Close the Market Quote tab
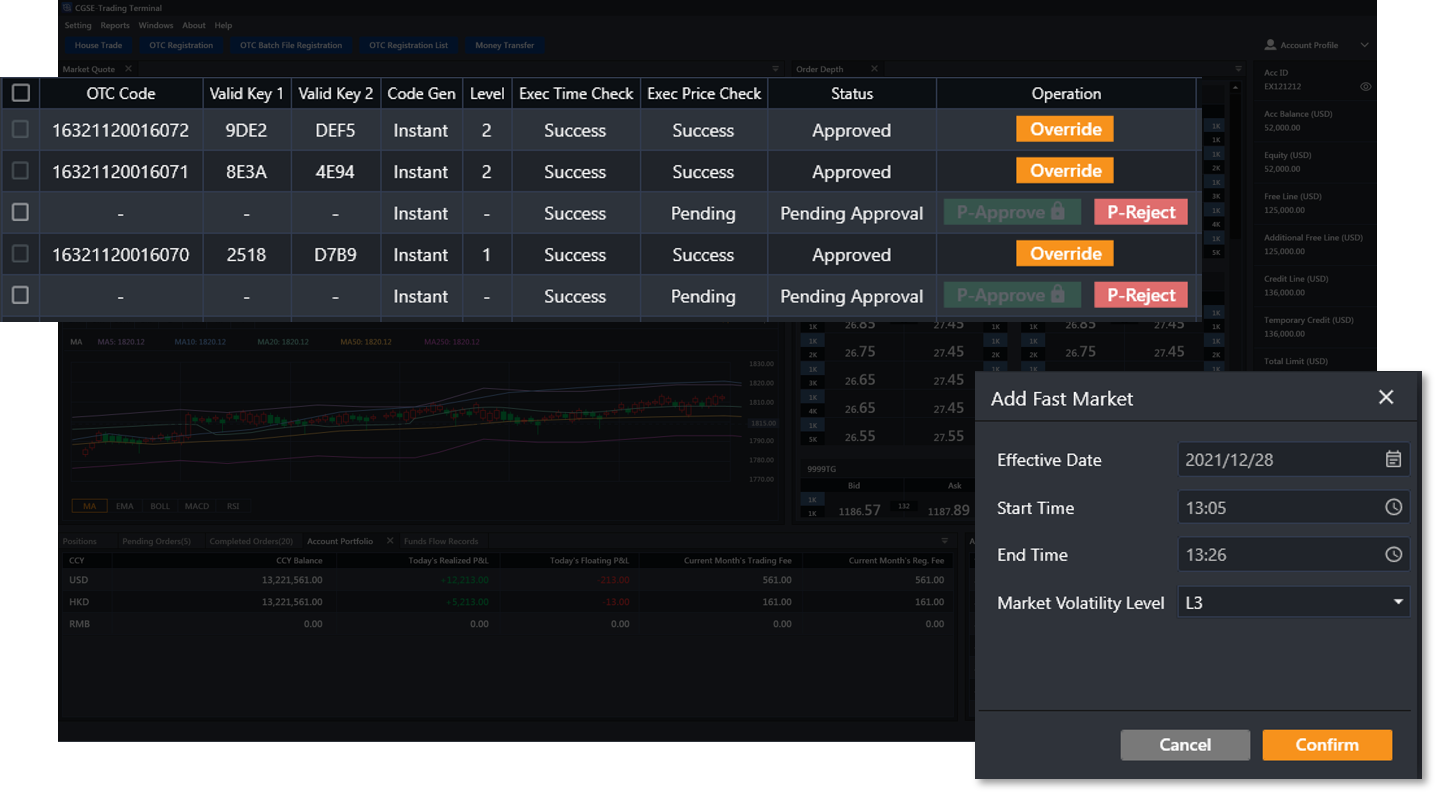Image resolution: width=1435 pixels, height=792 pixels. (129, 69)
